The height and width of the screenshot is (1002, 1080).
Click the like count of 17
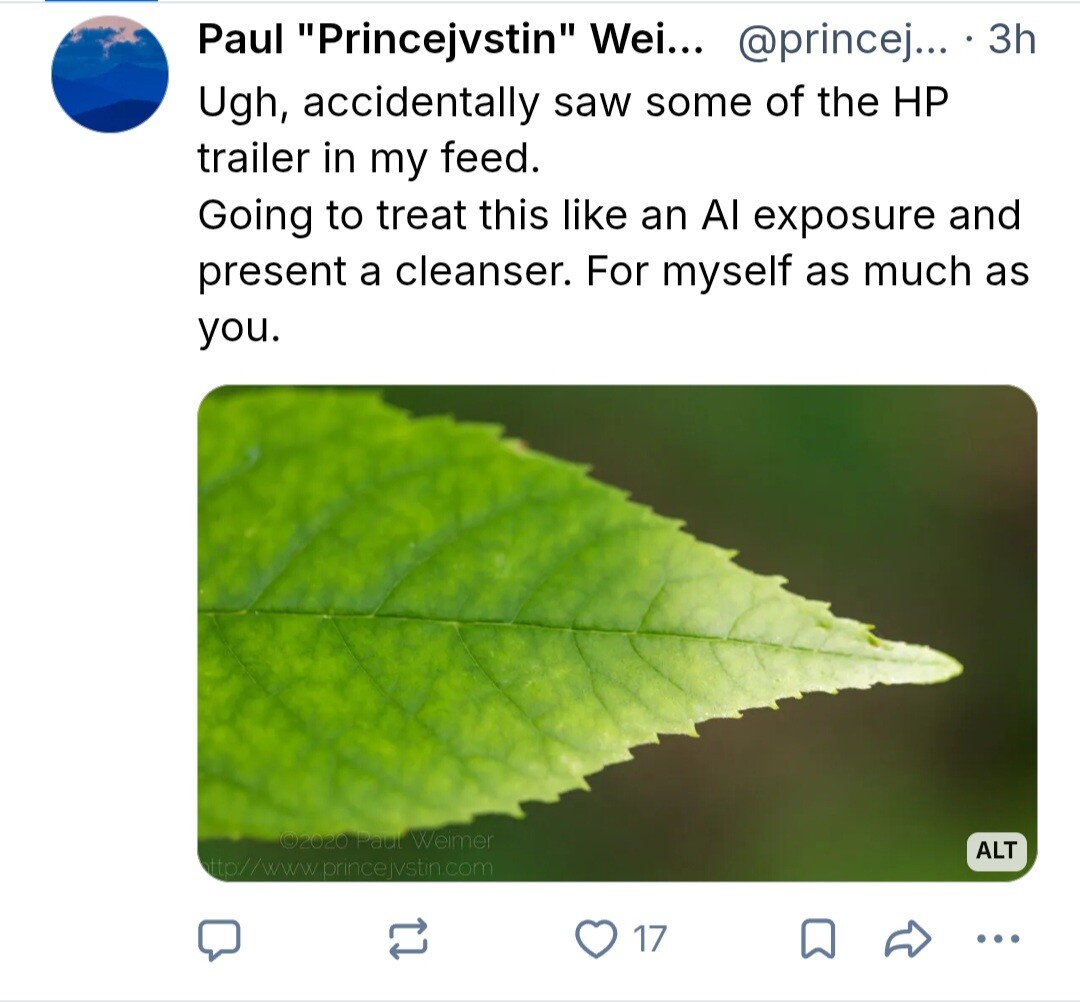point(650,938)
